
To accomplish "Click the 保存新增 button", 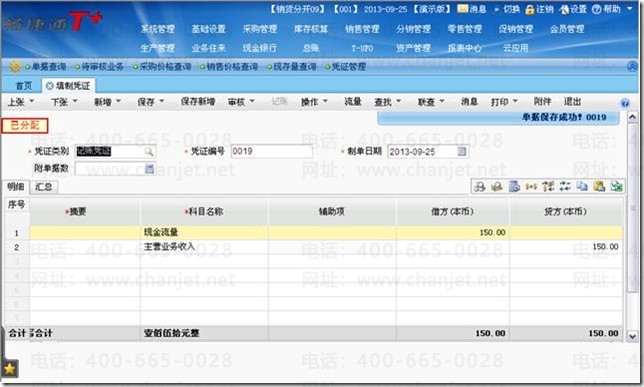I will [x=198, y=101].
